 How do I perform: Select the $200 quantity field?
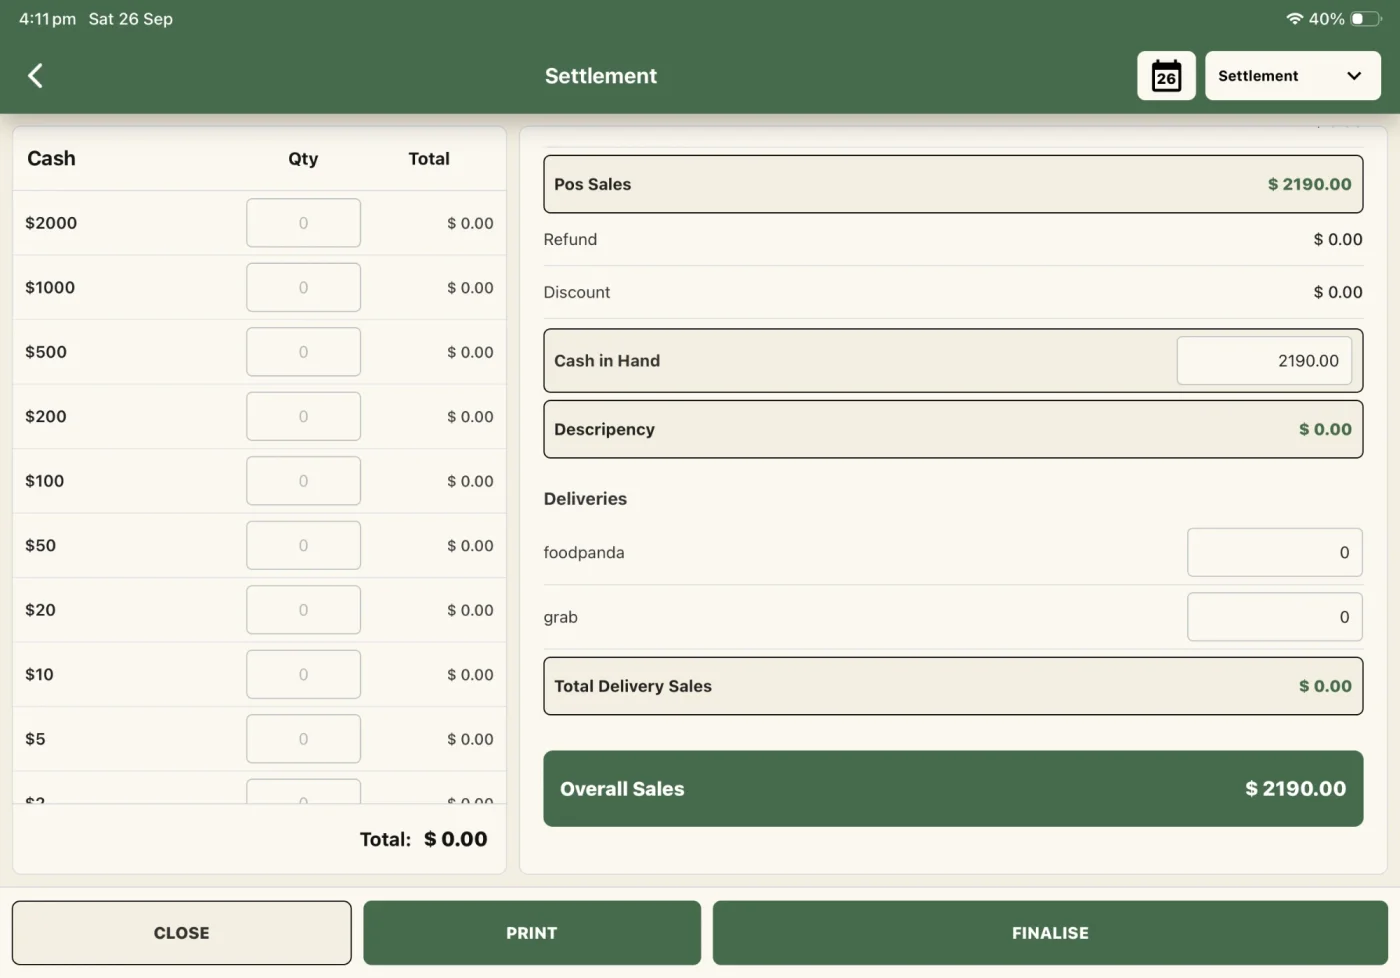pos(303,417)
